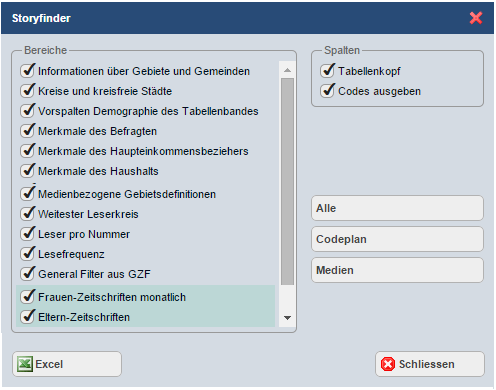Export via the Excel button
This screenshot has width=496, height=390.
[x=67, y=364]
